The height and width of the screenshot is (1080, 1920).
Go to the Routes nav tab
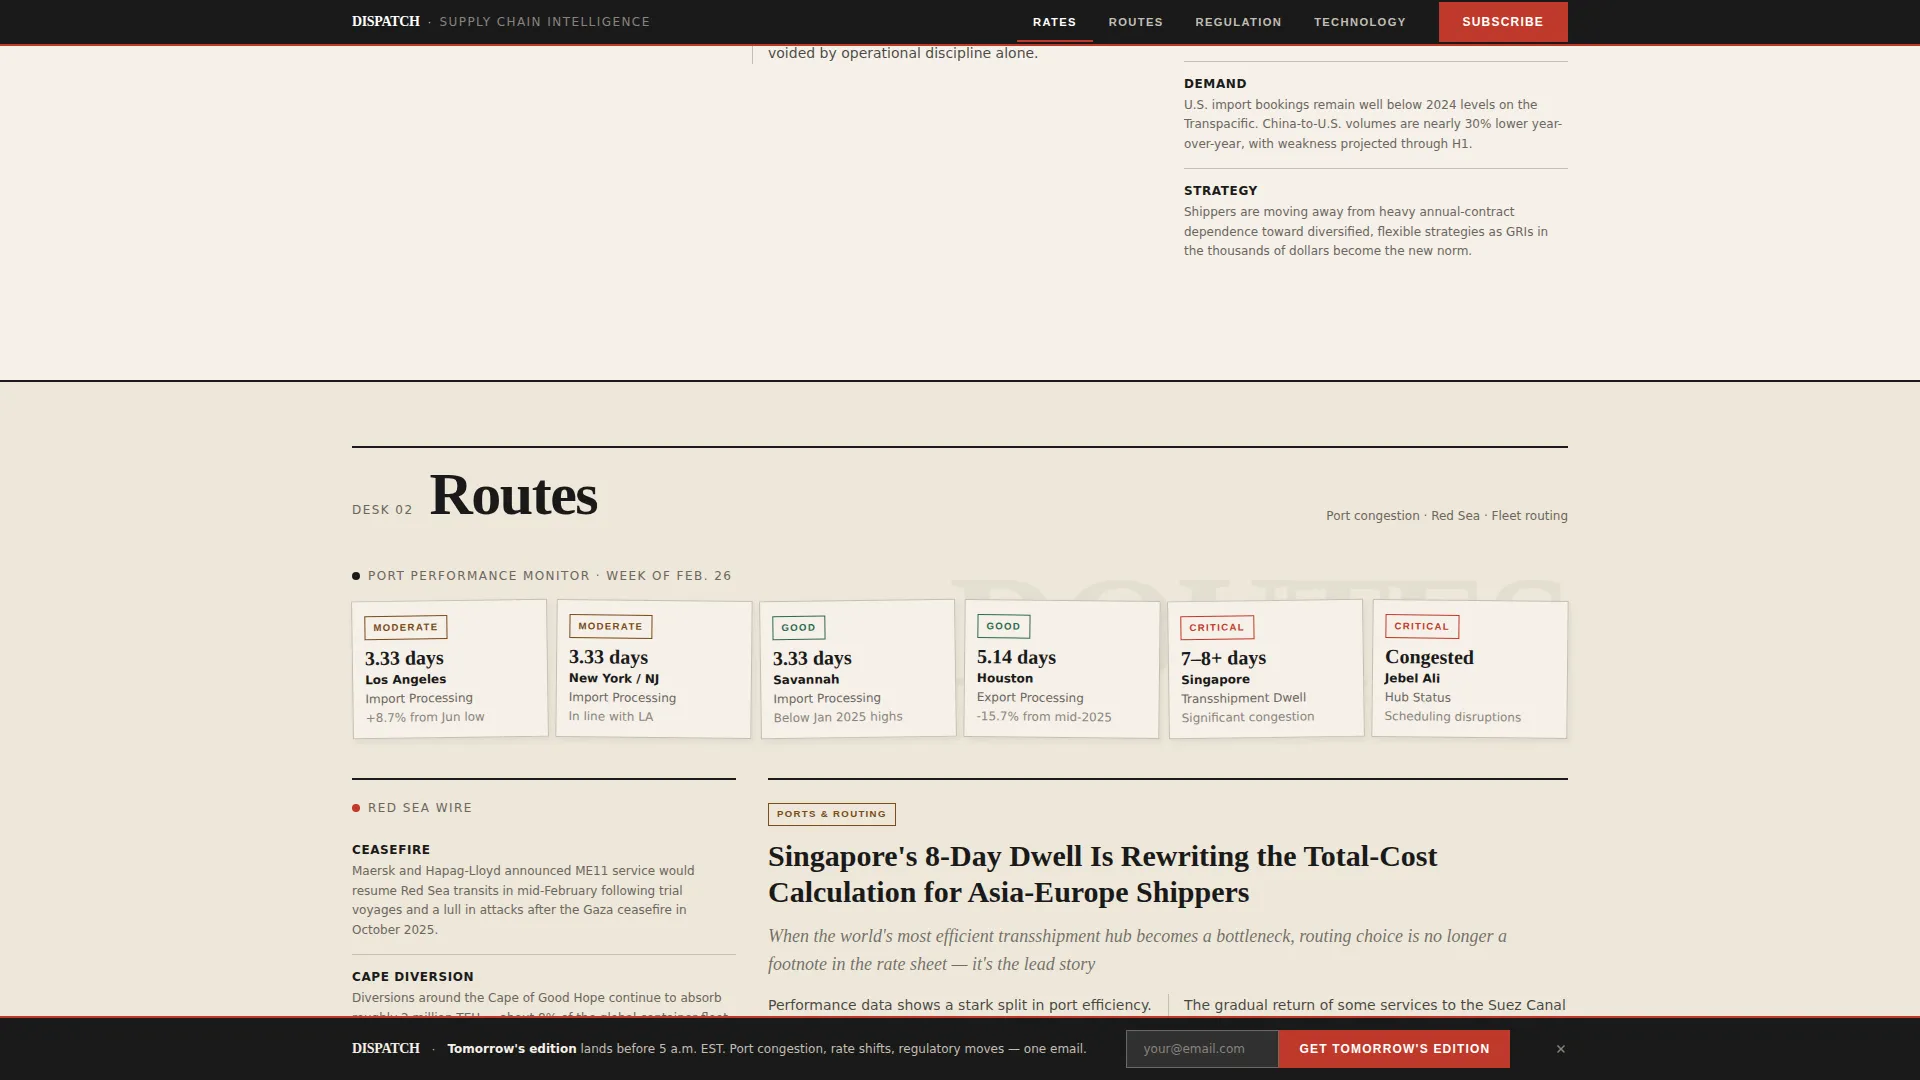coord(1135,22)
